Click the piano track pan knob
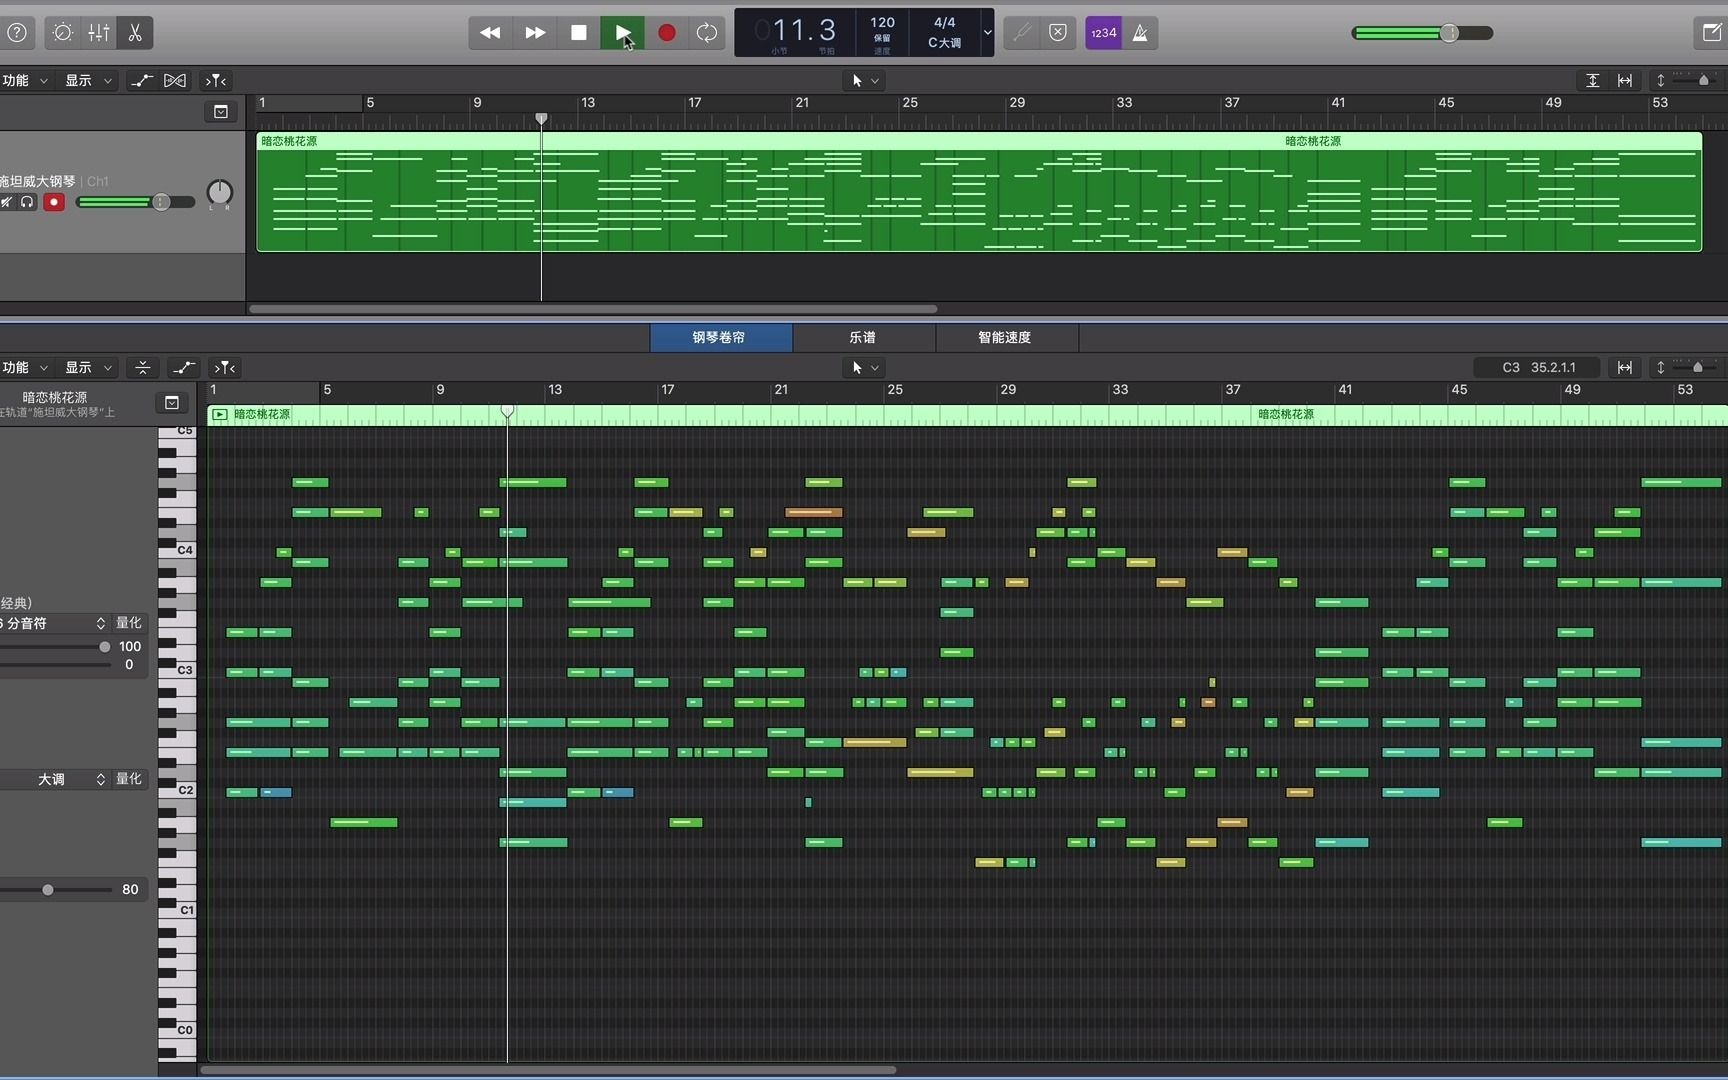Viewport: 1728px width, 1080px height. [x=219, y=193]
